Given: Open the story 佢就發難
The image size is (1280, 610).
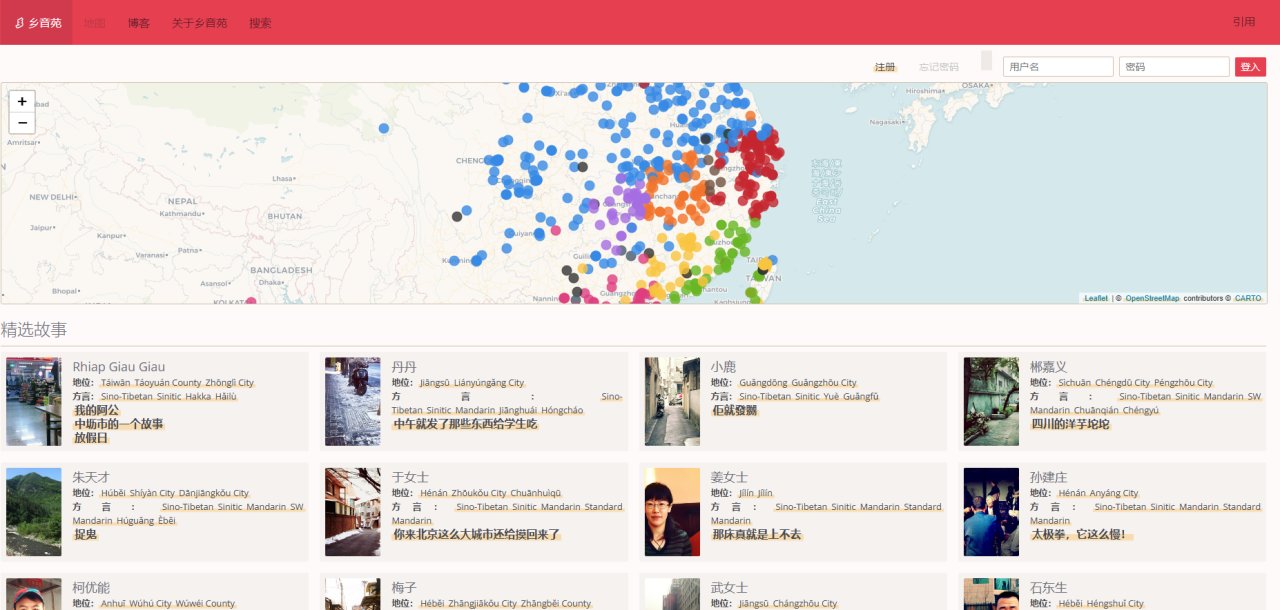Looking at the screenshot, I should [x=734, y=410].
